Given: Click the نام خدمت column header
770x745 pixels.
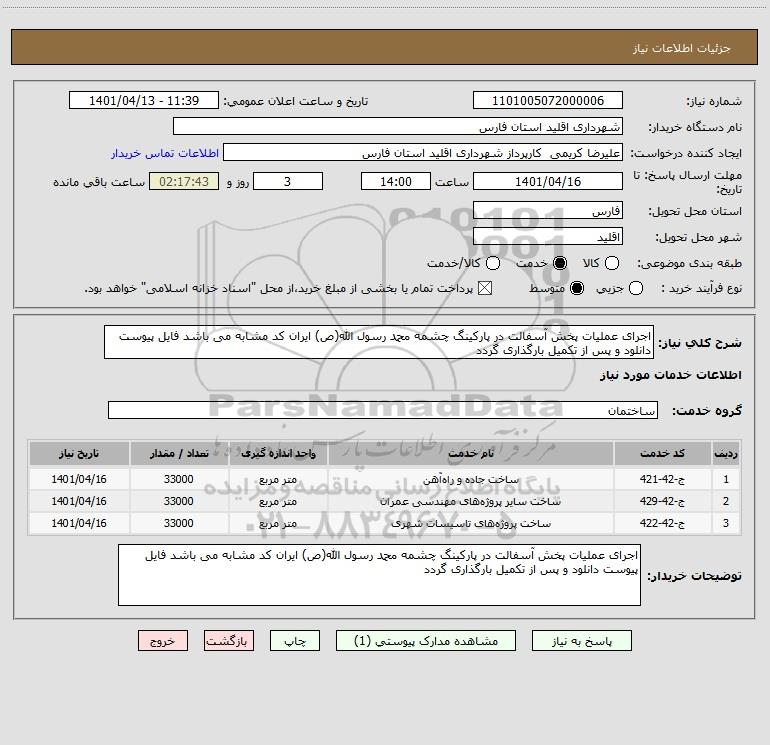Looking at the screenshot, I should coord(470,453).
